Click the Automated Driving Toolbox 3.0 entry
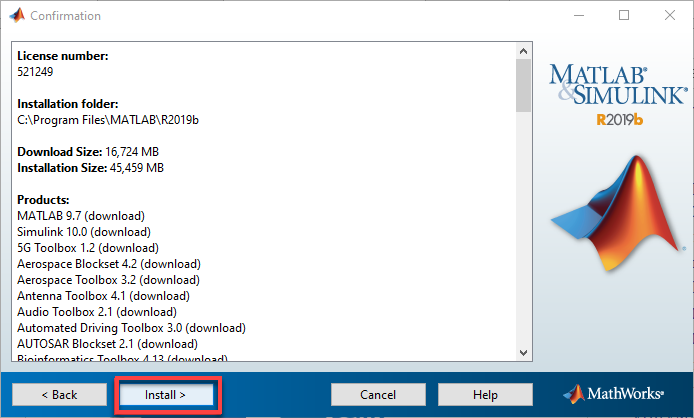 click(x=131, y=328)
